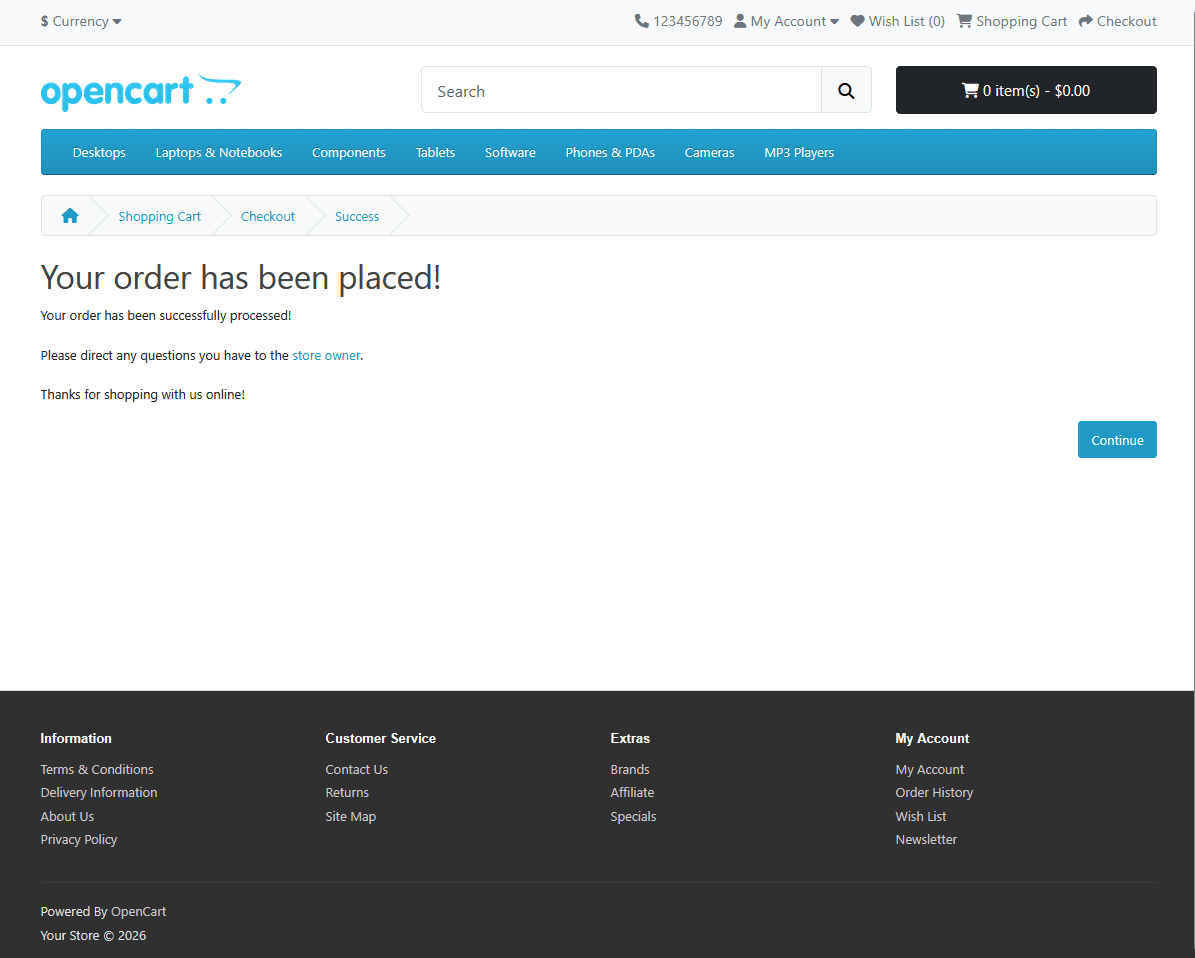Click the OpenCart logo
1195x958 pixels.
click(x=141, y=92)
